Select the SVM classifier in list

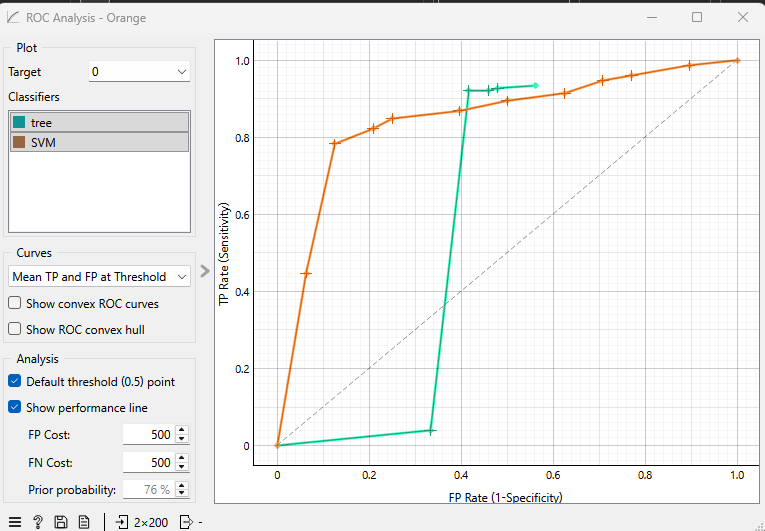coord(99,142)
